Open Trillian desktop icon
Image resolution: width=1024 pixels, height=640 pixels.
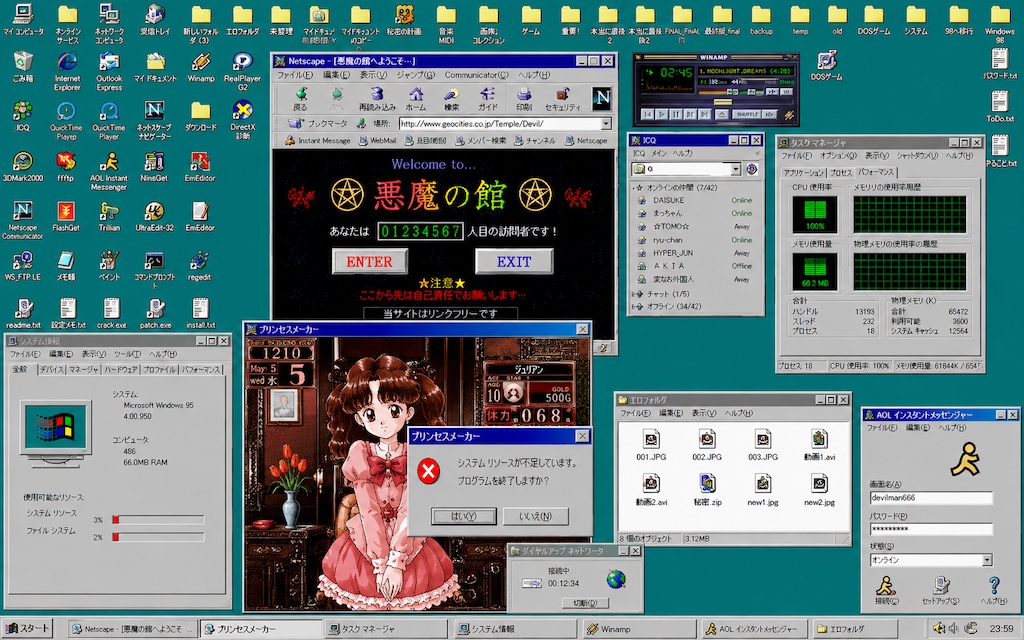coord(109,216)
